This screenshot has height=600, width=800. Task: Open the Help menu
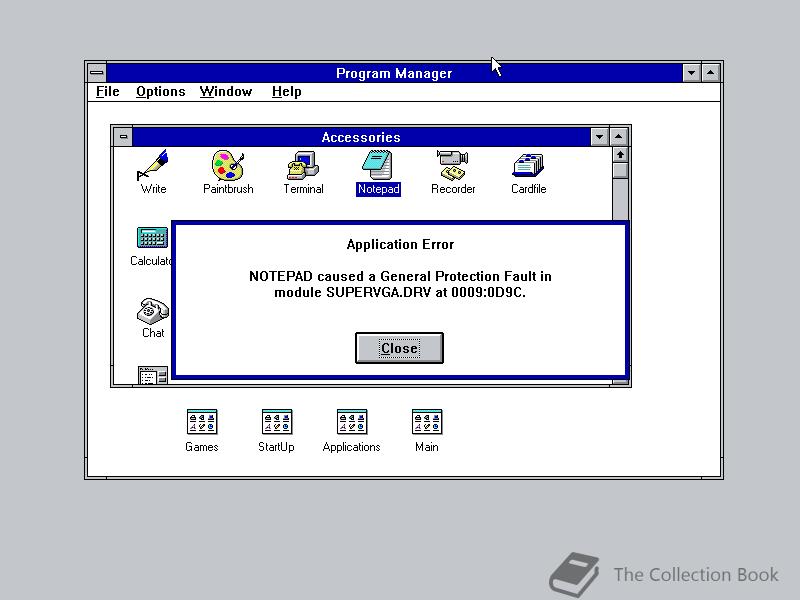286,92
